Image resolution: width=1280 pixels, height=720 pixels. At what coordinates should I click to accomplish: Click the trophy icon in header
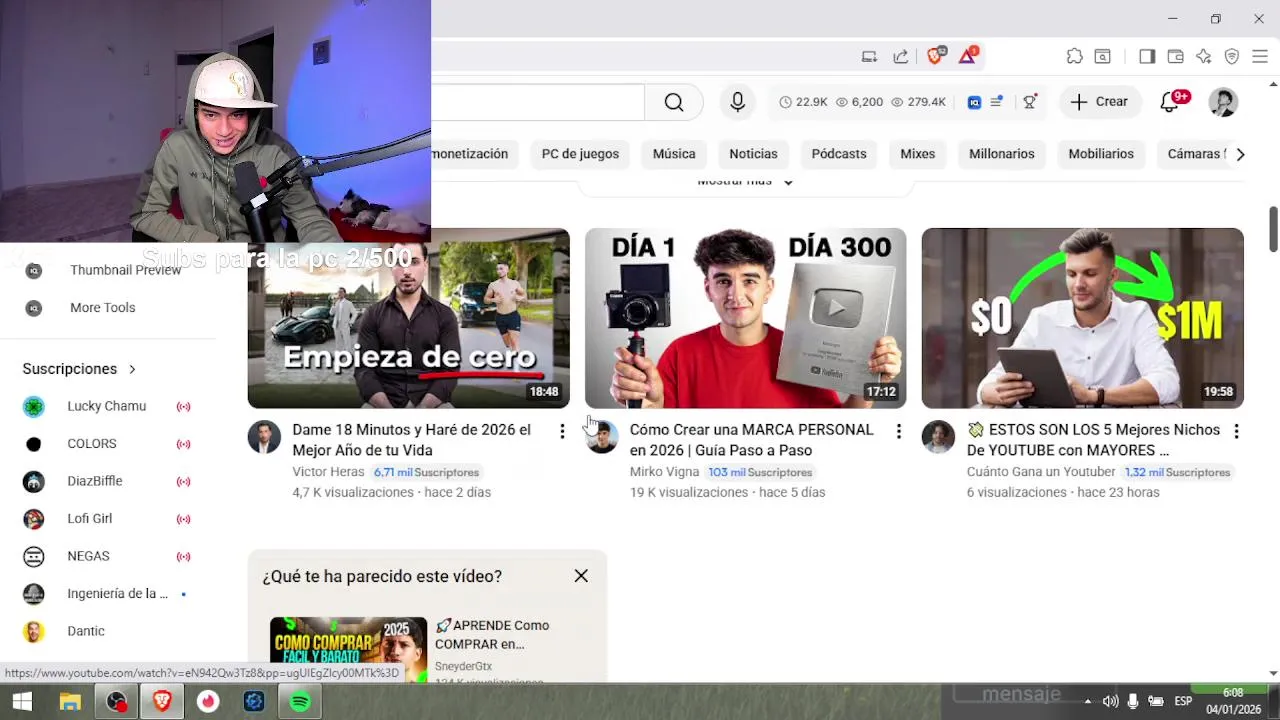[1030, 102]
